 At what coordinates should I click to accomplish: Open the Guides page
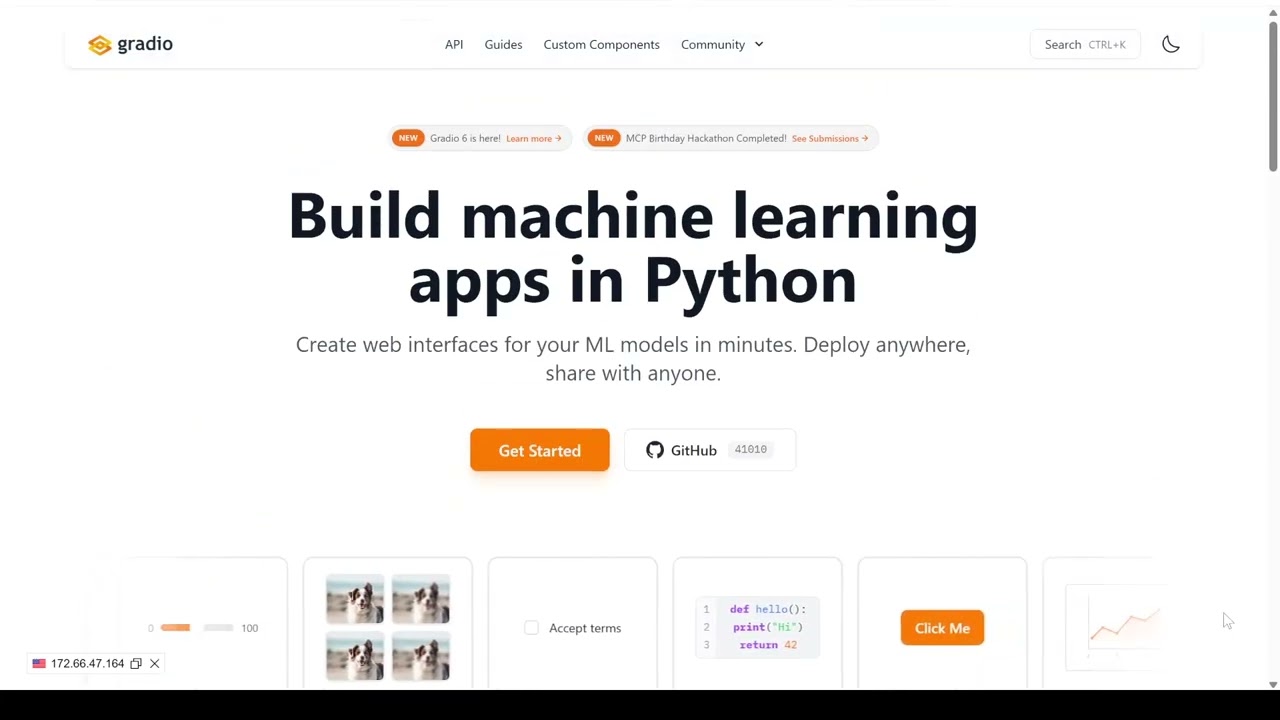pos(503,44)
